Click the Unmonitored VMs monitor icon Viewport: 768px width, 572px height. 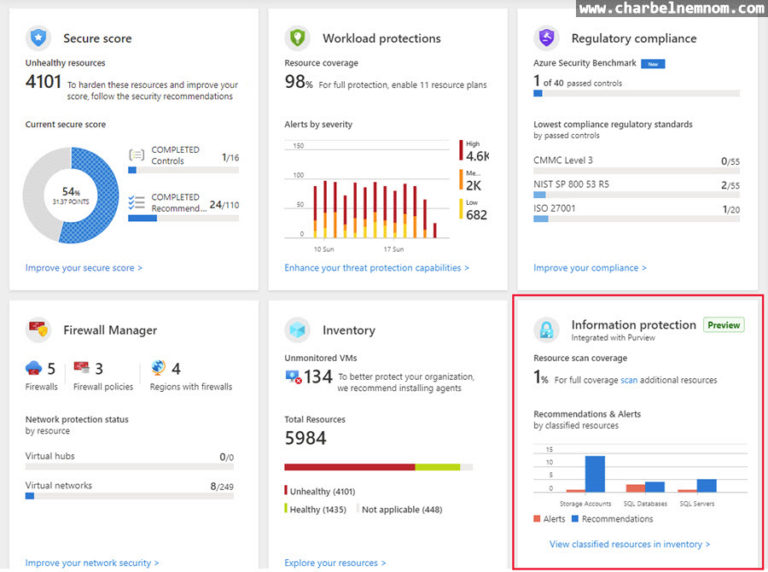[x=293, y=377]
